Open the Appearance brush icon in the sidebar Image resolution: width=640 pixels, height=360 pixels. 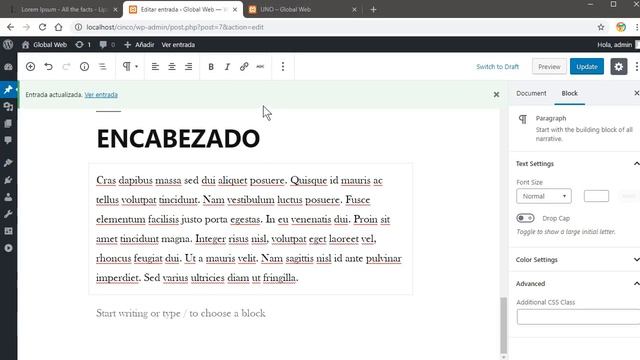coord(8,163)
